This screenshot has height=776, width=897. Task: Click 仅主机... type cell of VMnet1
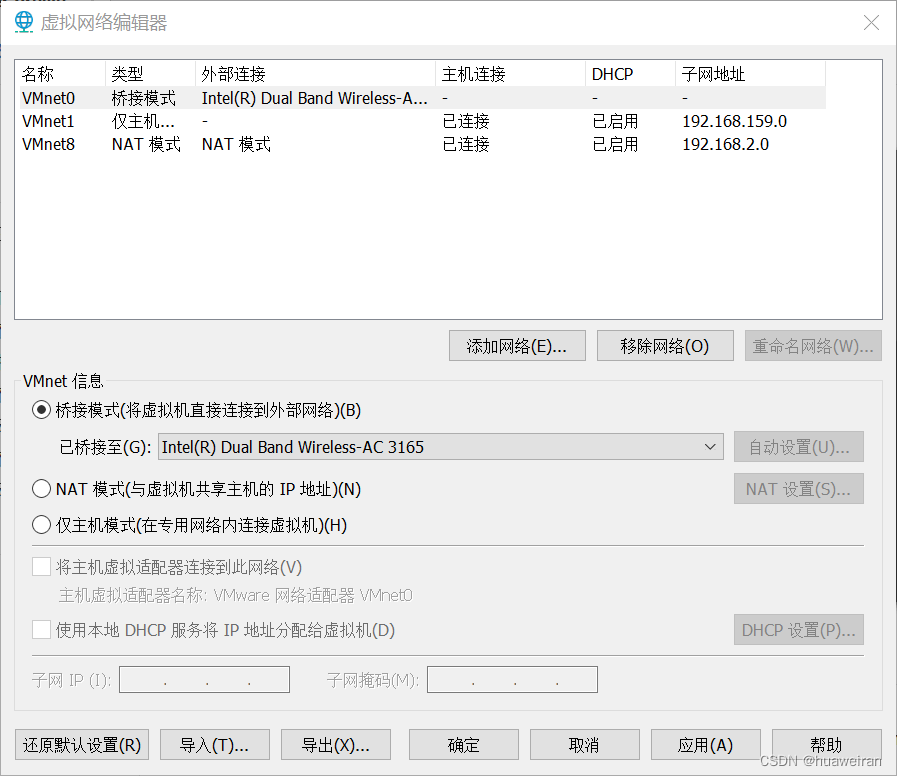(143, 121)
